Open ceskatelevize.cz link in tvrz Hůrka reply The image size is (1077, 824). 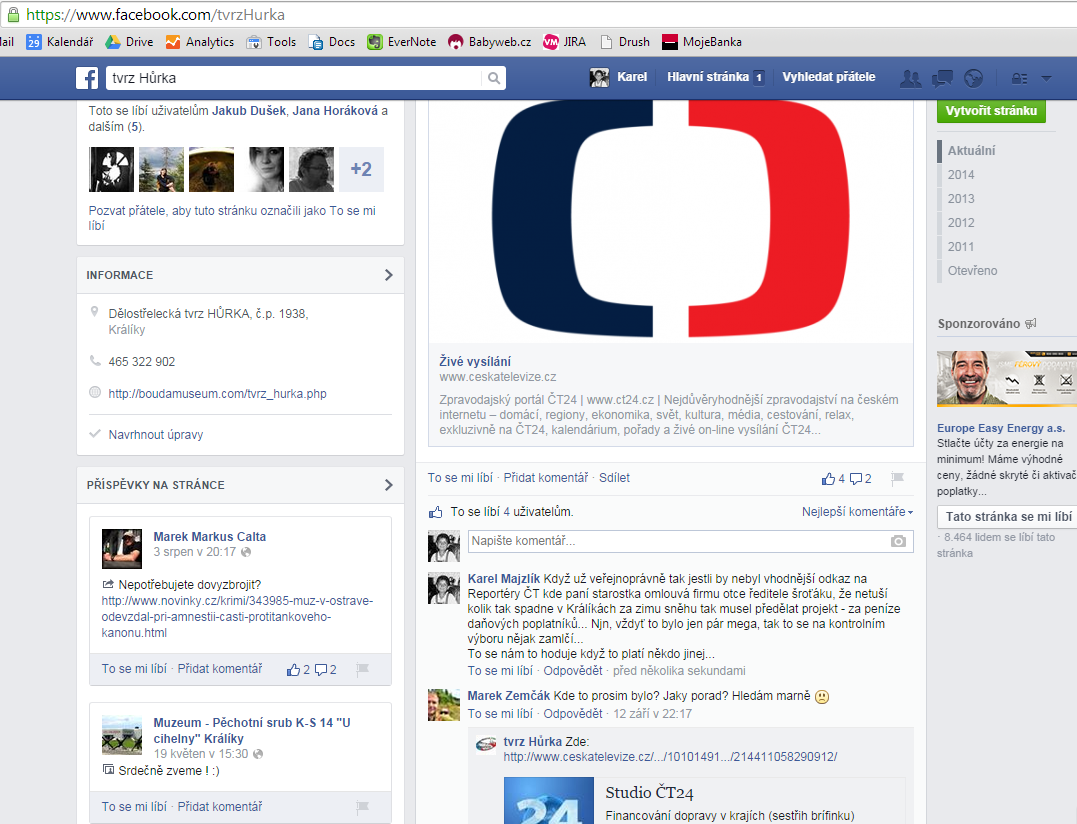(x=670, y=757)
